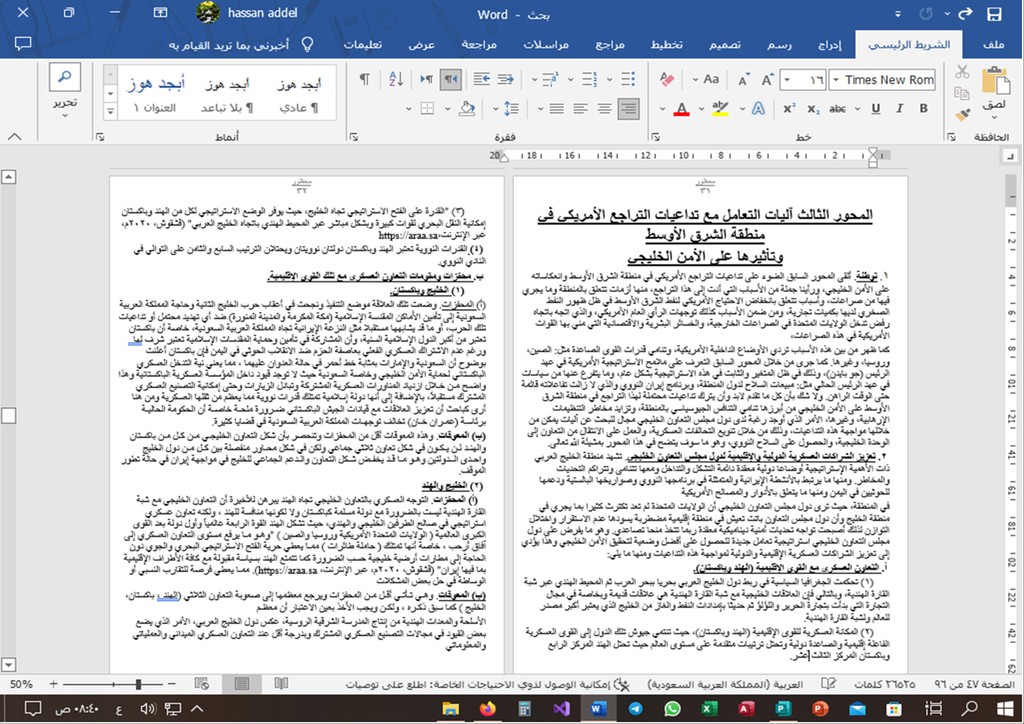Image resolution: width=1024 pixels, height=724 pixels.
Task: Open the Insert (إدراج) tab
Action: tap(829, 44)
